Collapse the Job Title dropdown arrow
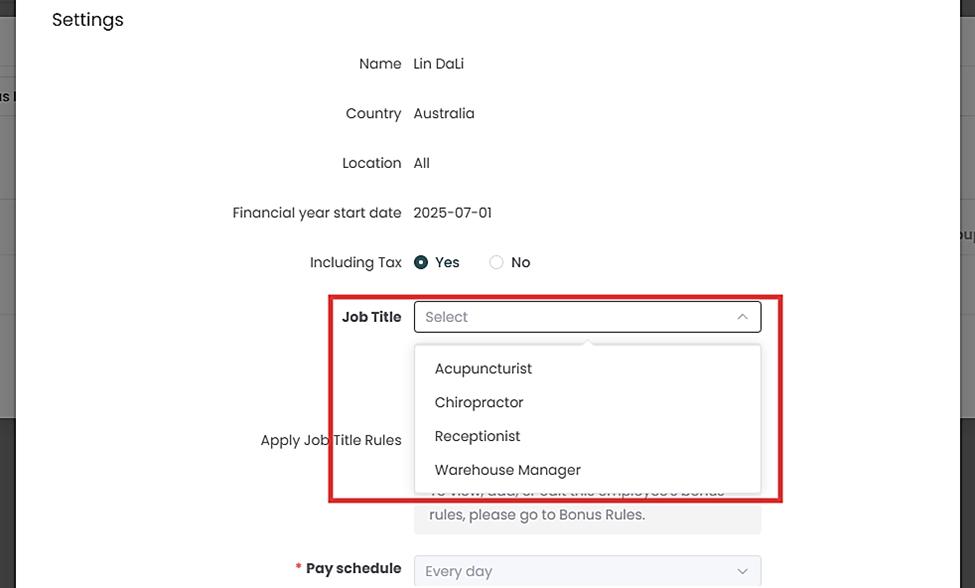 pos(742,317)
